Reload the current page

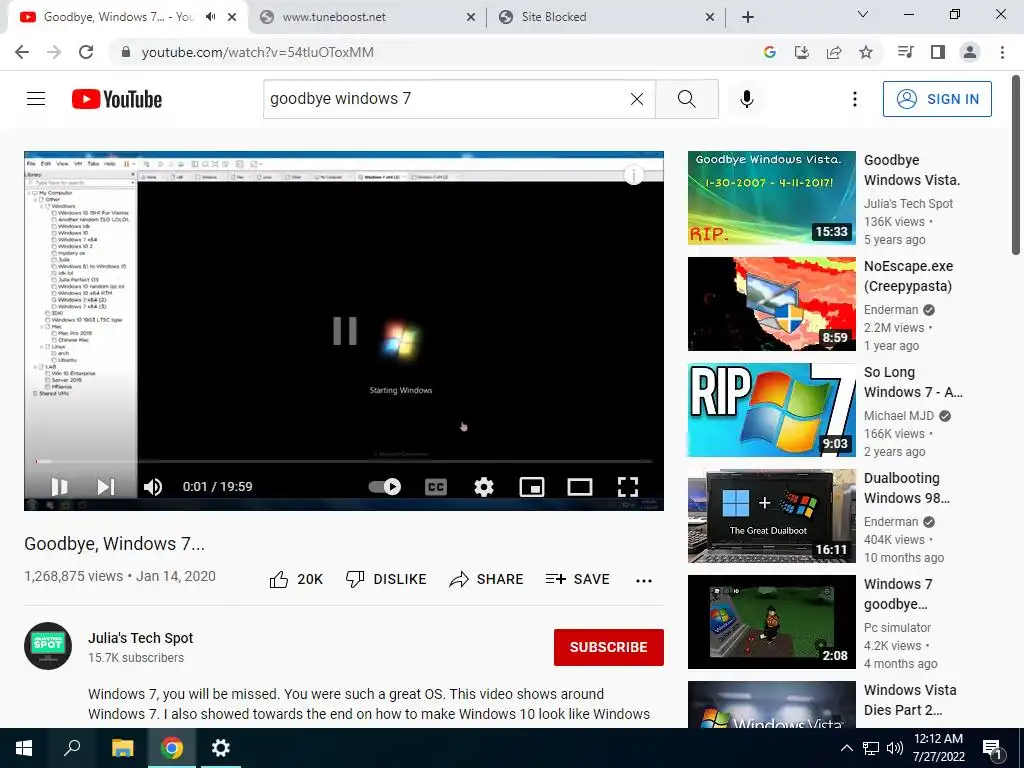click(x=86, y=52)
